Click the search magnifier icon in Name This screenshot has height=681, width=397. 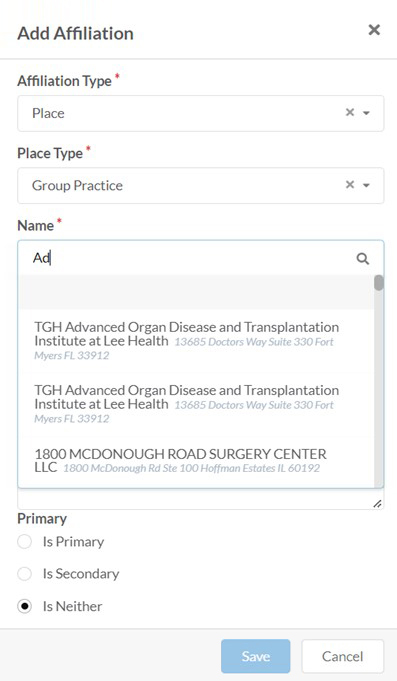(x=363, y=259)
